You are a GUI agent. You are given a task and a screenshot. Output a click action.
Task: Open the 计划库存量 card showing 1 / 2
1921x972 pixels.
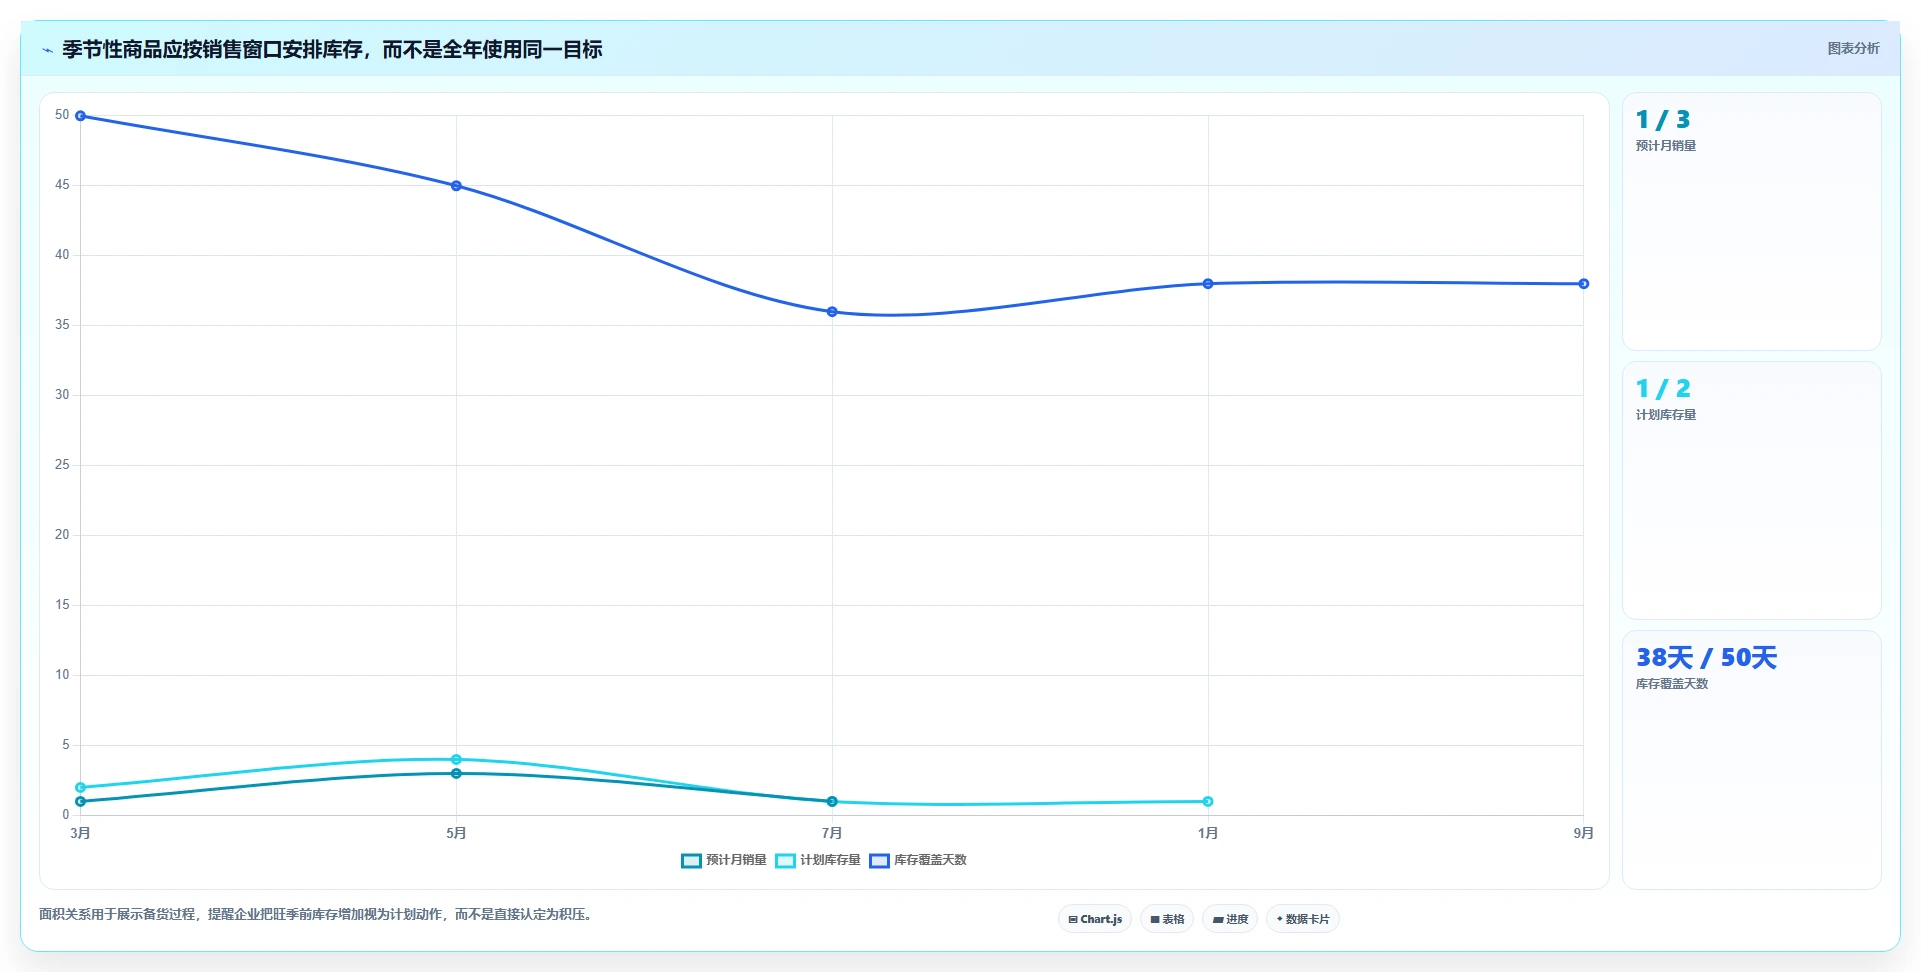click(1752, 491)
